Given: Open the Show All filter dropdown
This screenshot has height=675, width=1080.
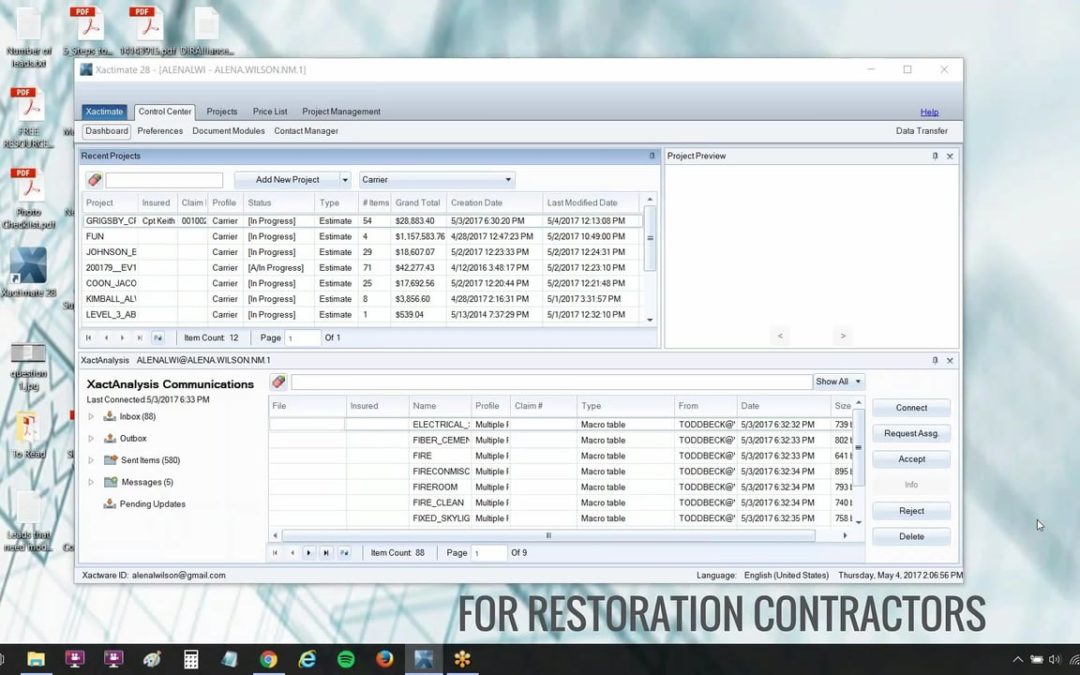Looking at the screenshot, I should point(838,382).
